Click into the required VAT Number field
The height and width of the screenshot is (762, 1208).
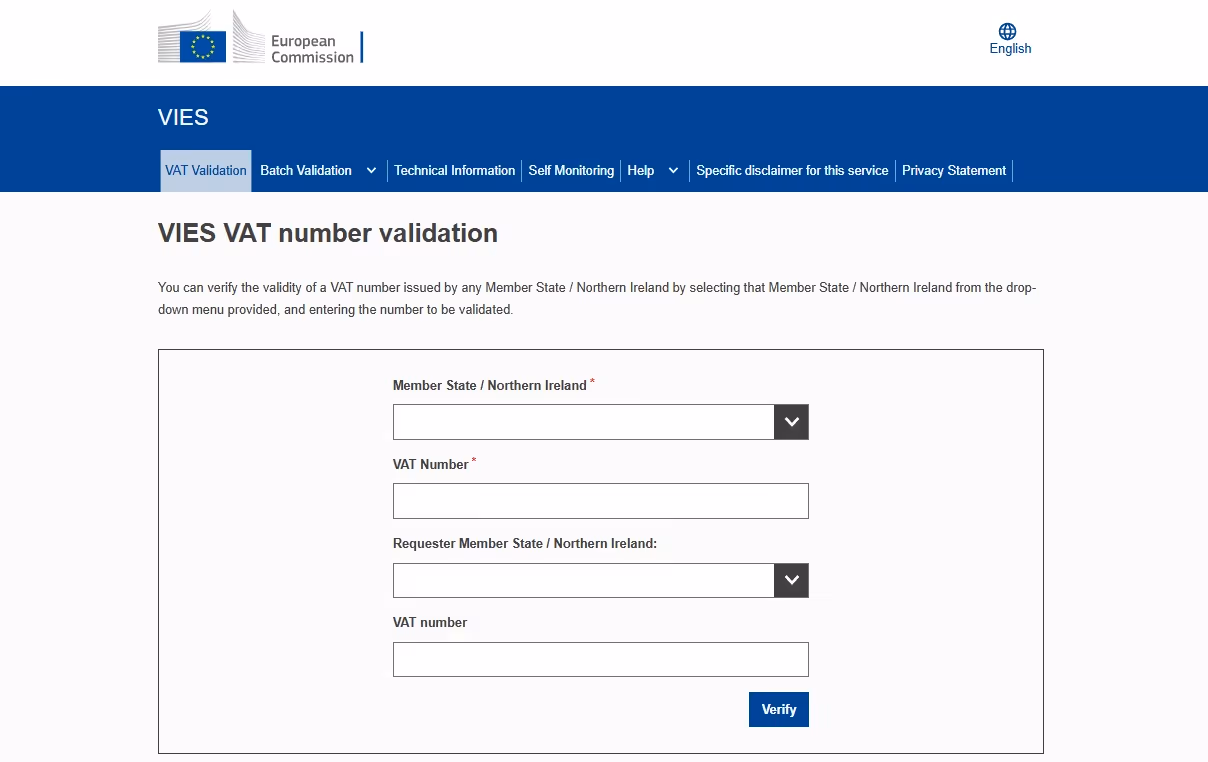pyautogui.click(x=600, y=500)
